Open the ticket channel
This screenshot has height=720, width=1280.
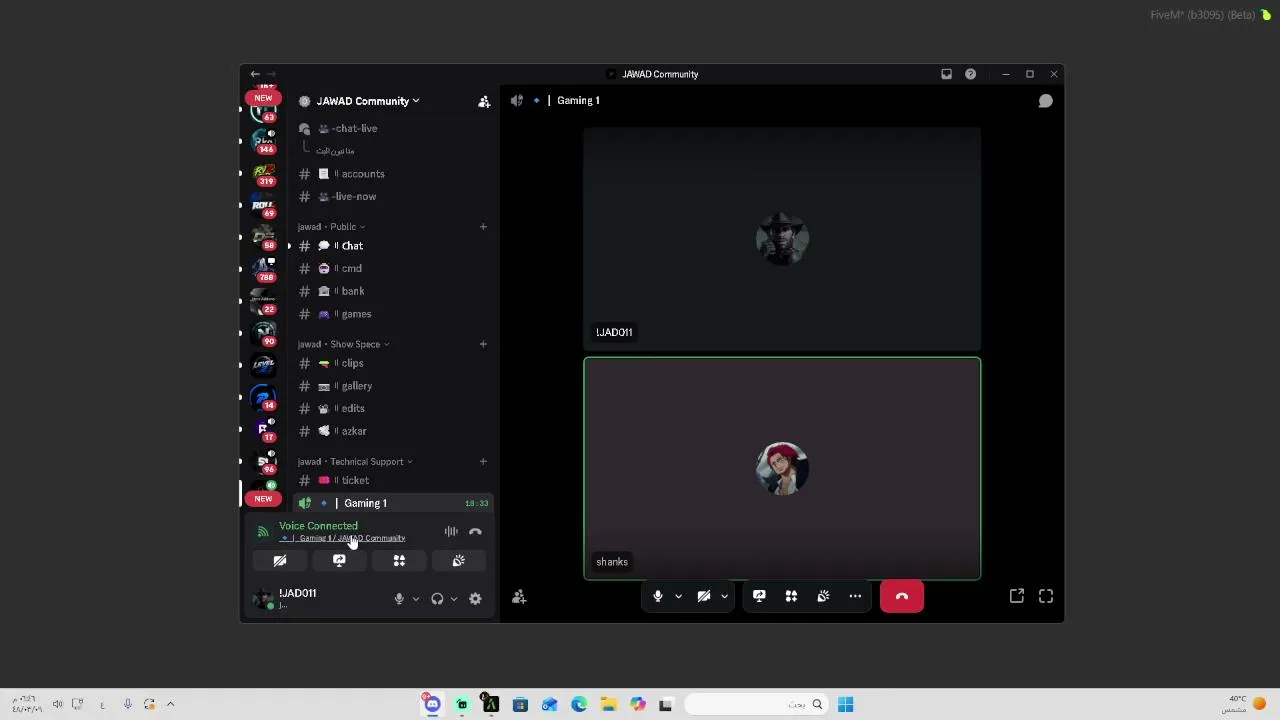coord(392,480)
